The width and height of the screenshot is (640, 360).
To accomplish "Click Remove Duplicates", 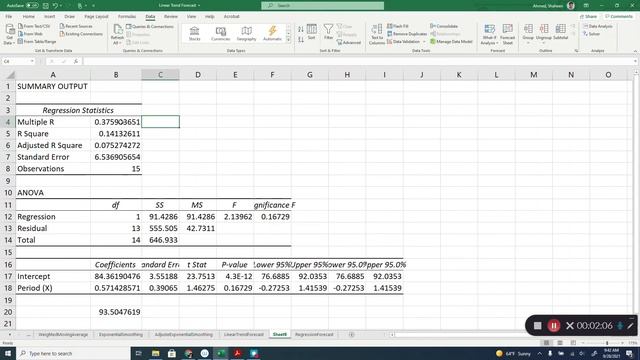I will 407,34.
